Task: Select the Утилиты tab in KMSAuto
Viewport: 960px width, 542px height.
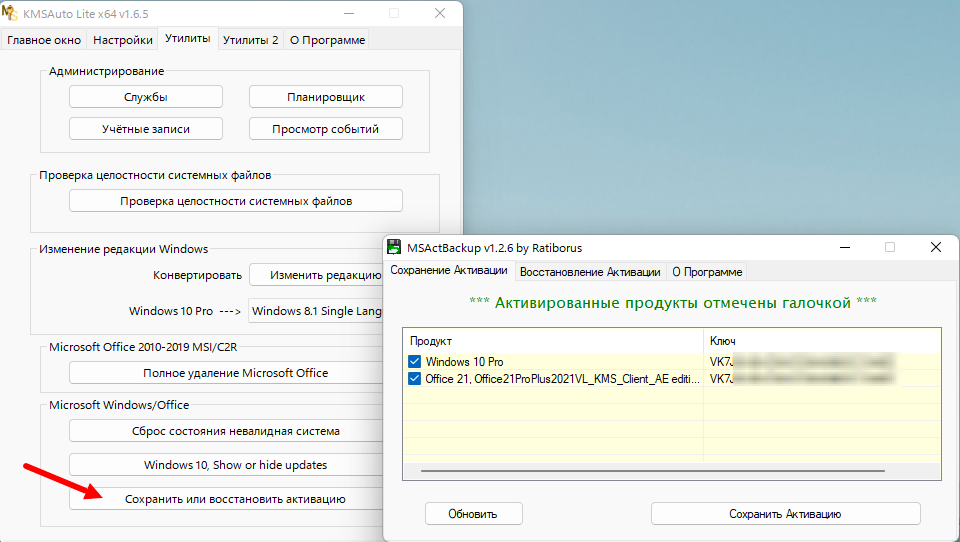Action: [x=188, y=38]
